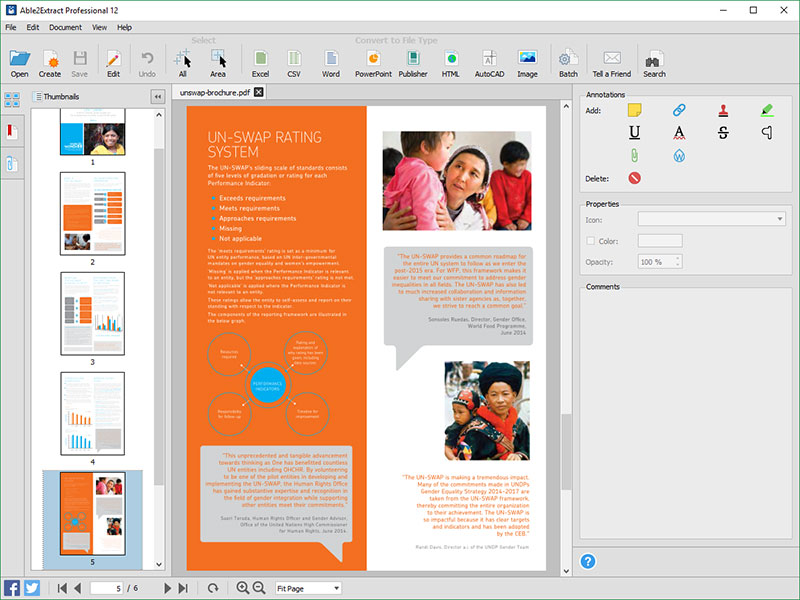
Task: Open the blue help question mark
Action: click(x=588, y=561)
